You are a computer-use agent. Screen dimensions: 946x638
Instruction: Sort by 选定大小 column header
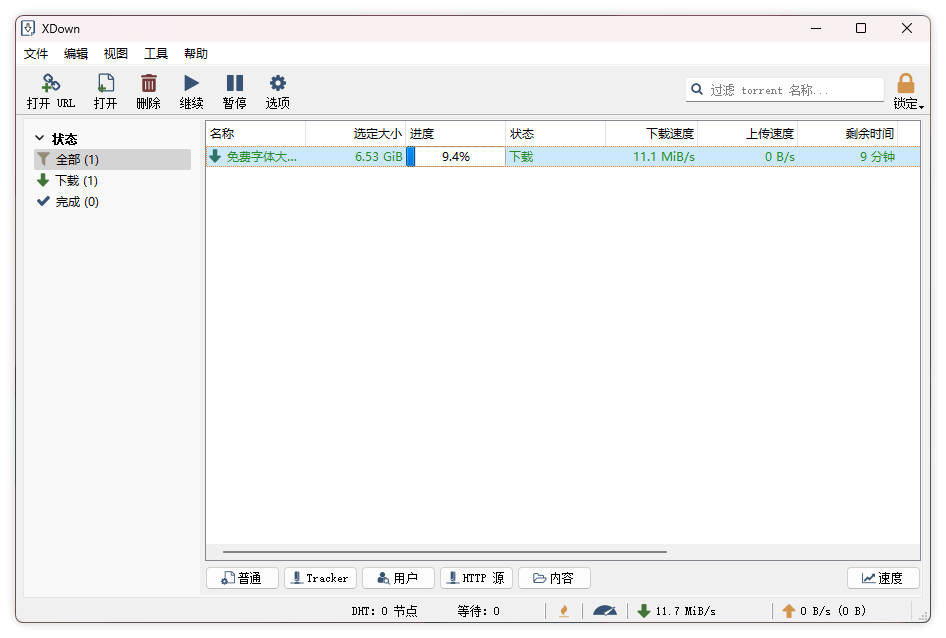[355, 133]
